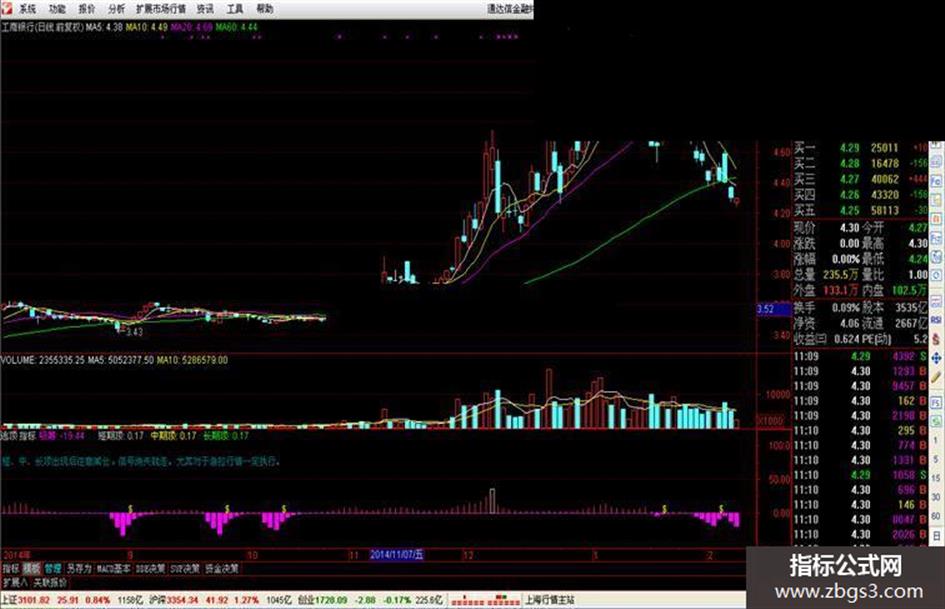The height and width of the screenshot is (609, 945).
Task: Open the 功能 menu
Action: tap(57, 9)
